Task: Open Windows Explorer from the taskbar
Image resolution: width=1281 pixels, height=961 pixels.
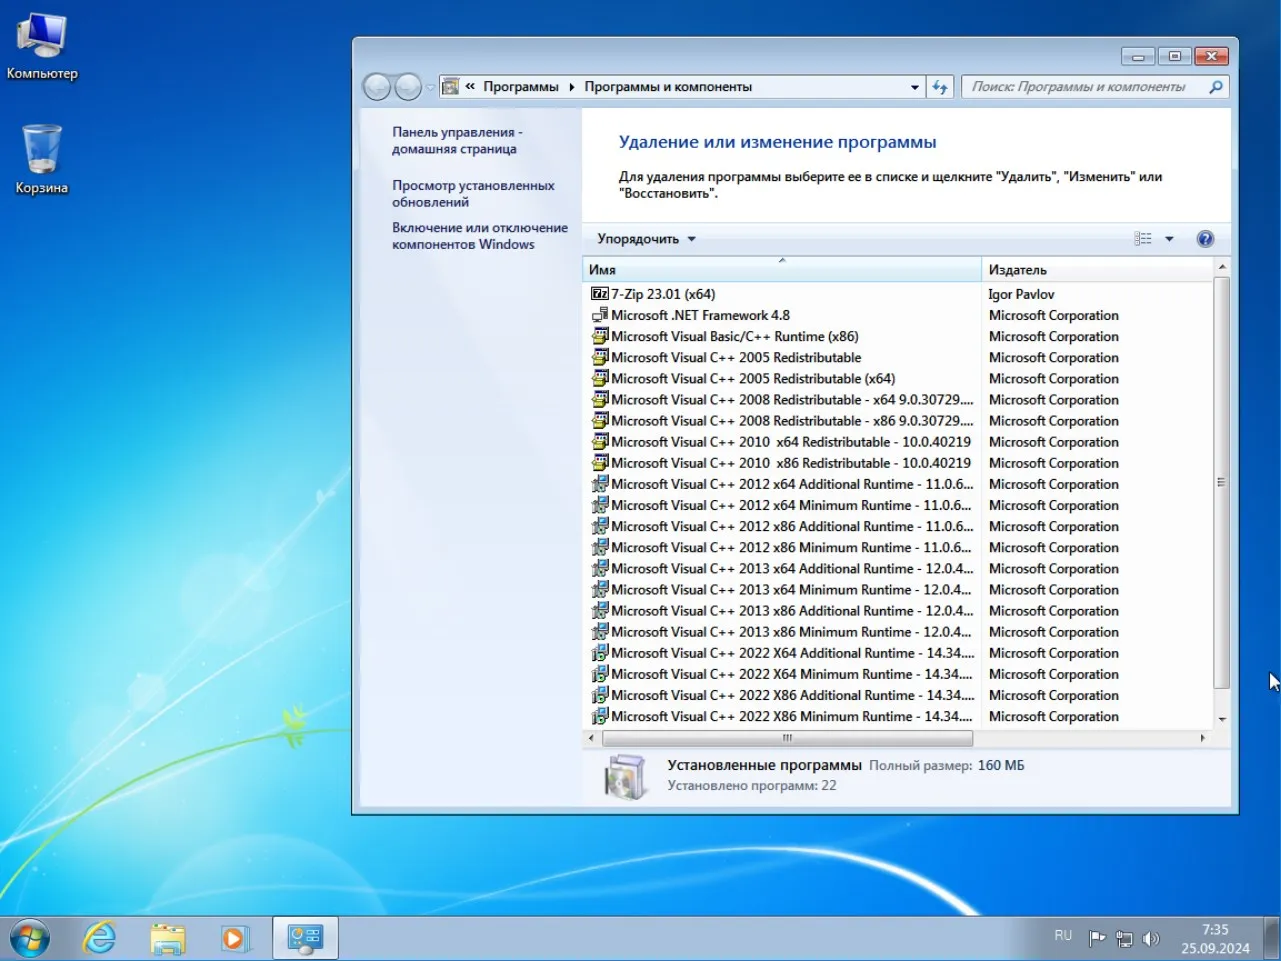Action: pos(167,938)
